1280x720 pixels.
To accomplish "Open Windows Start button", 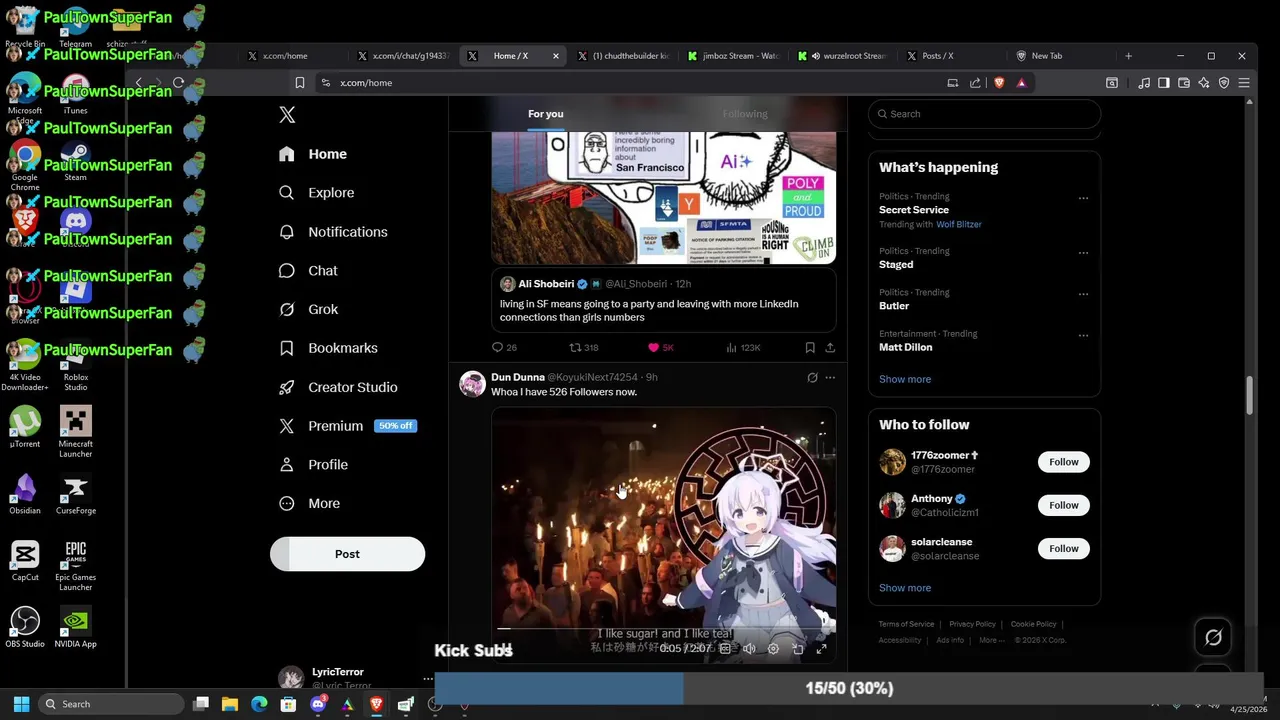I will click(21, 704).
